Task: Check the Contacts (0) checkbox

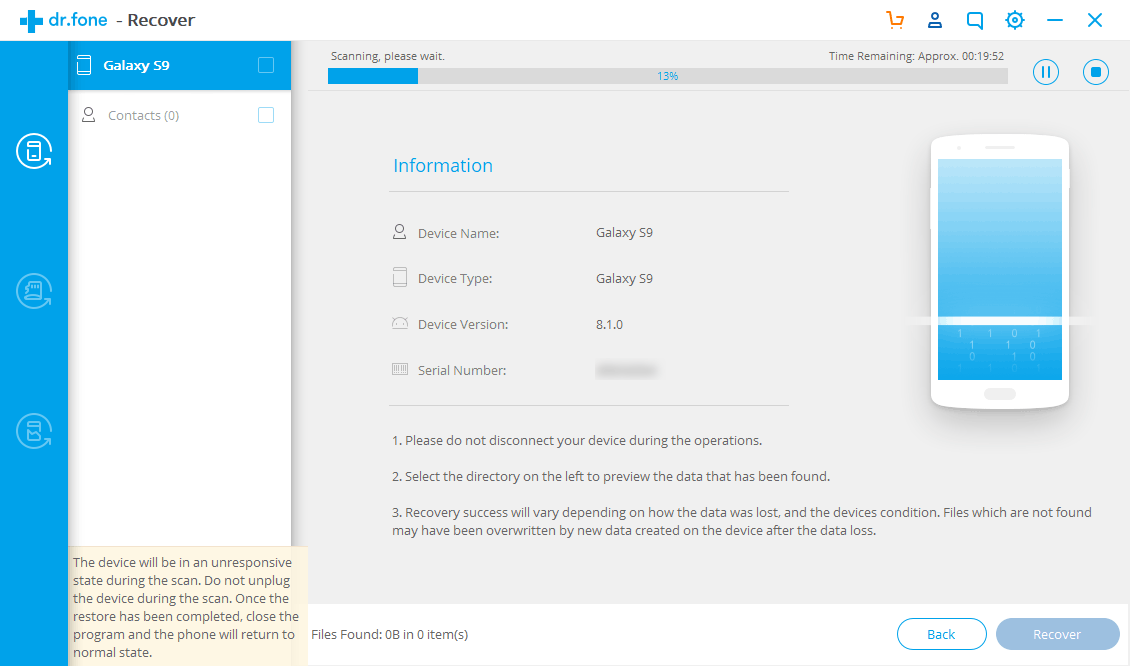Action: point(266,115)
